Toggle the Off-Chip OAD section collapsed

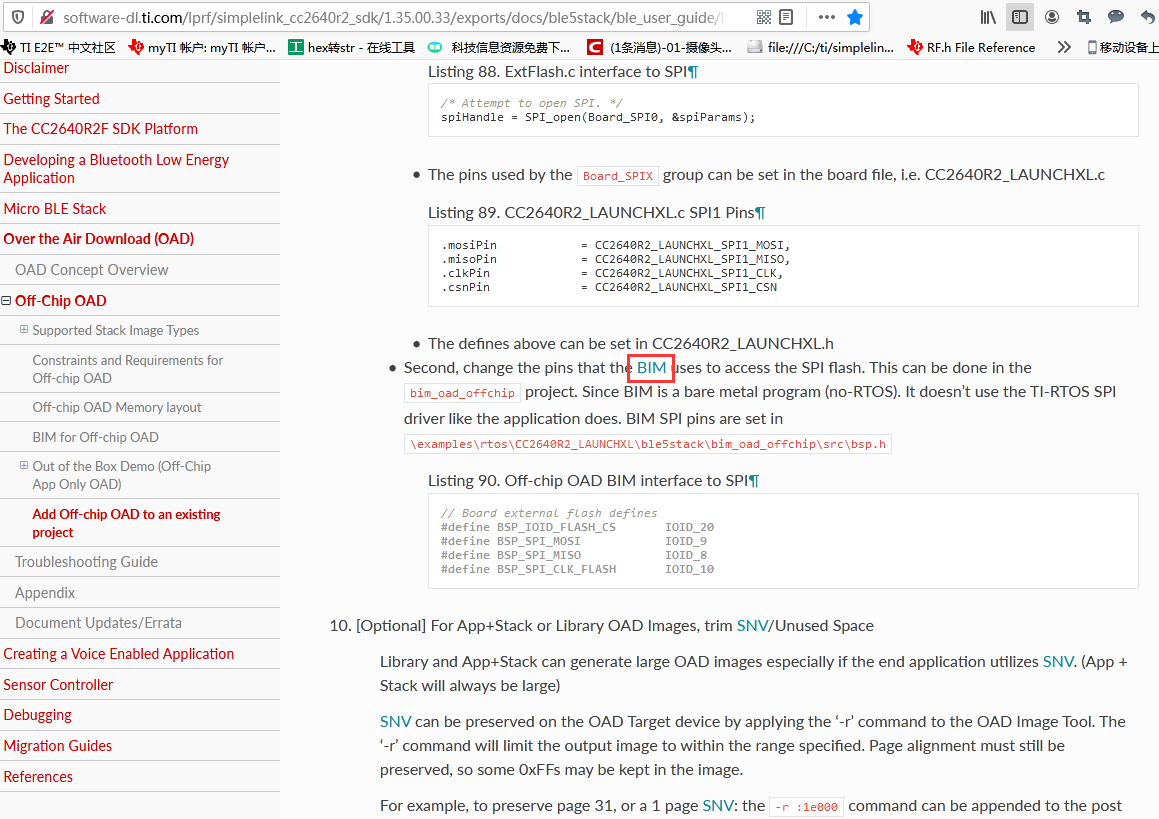[x=9, y=300]
